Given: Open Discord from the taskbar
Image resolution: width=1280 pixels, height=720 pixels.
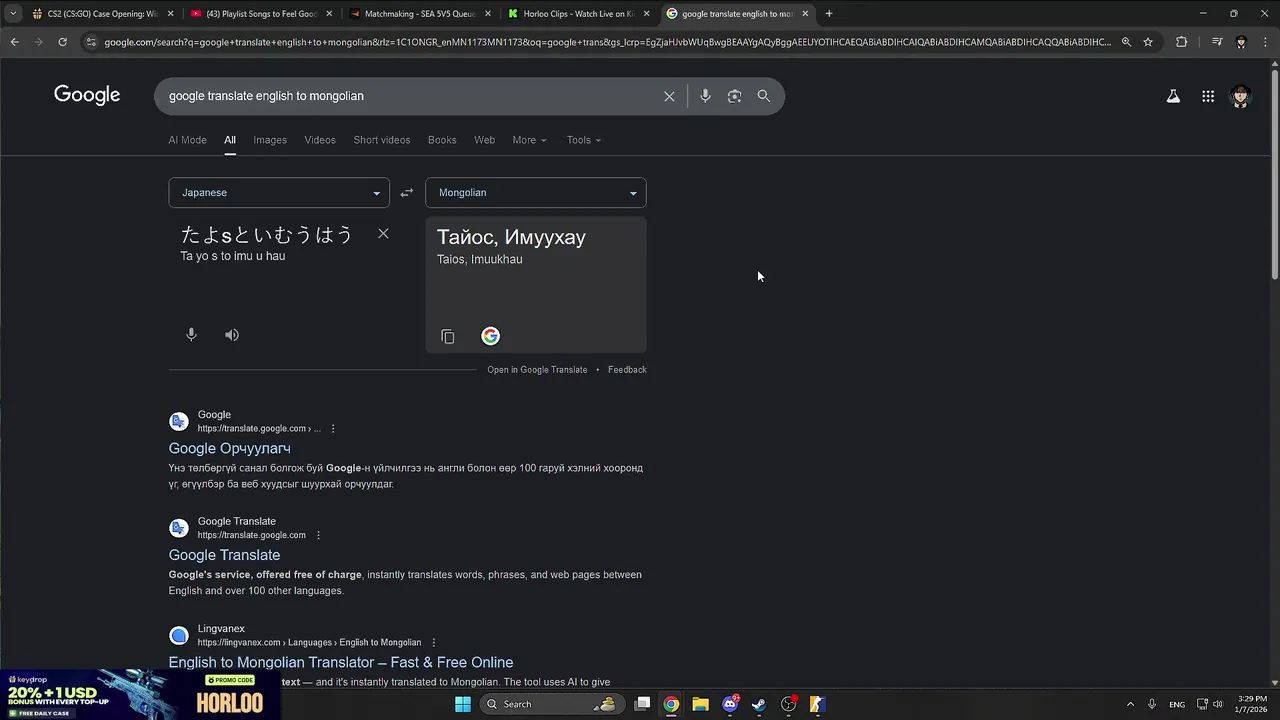Looking at the screenshot, I should tap(730, 704).
